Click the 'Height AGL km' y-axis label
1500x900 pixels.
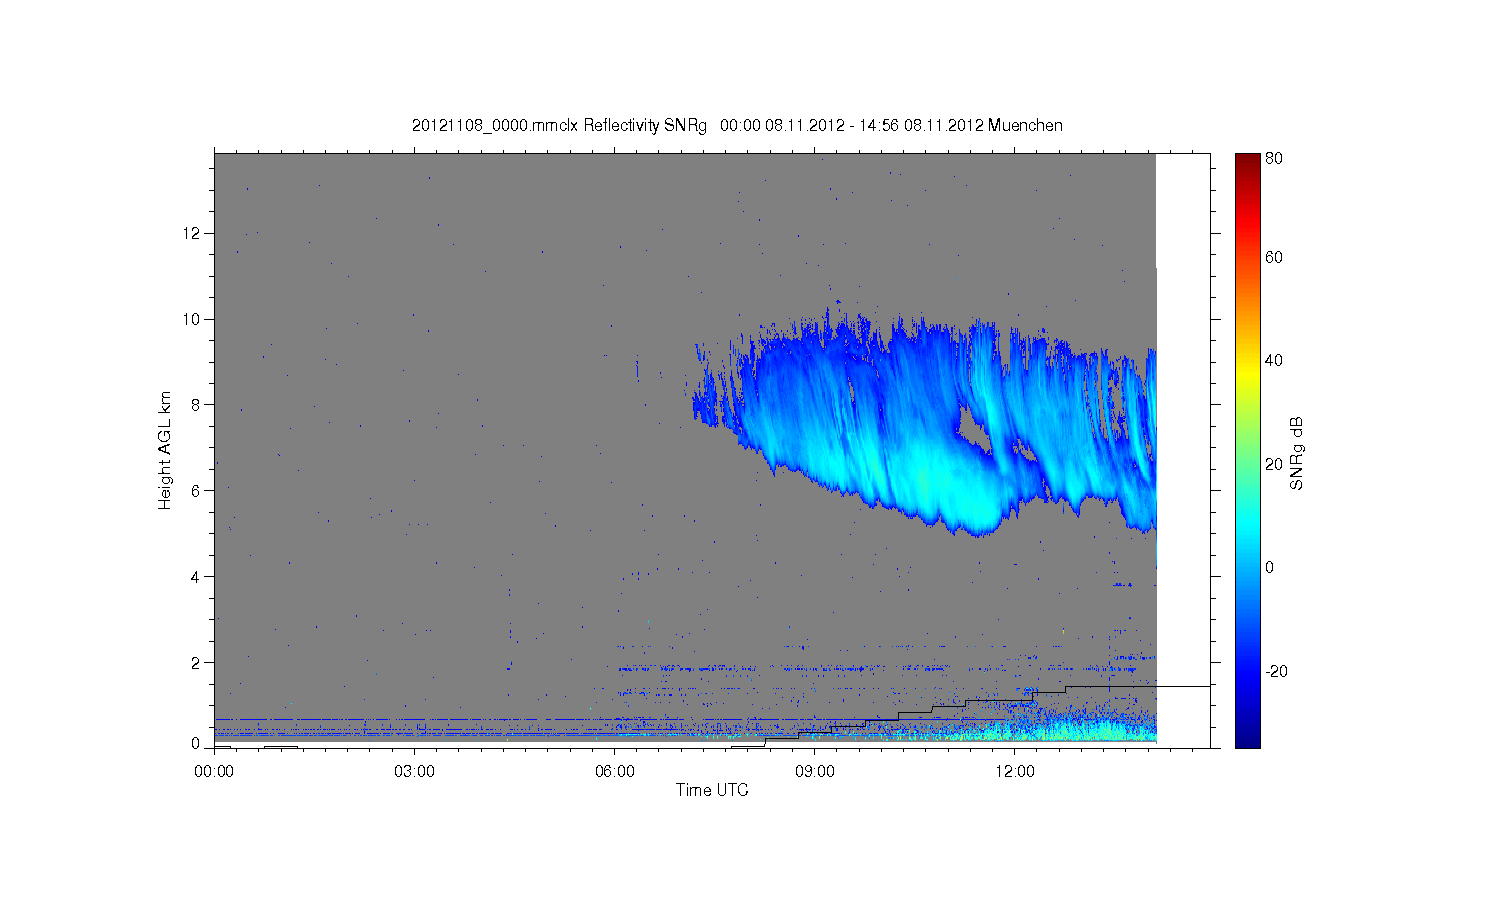pos(165,450)
